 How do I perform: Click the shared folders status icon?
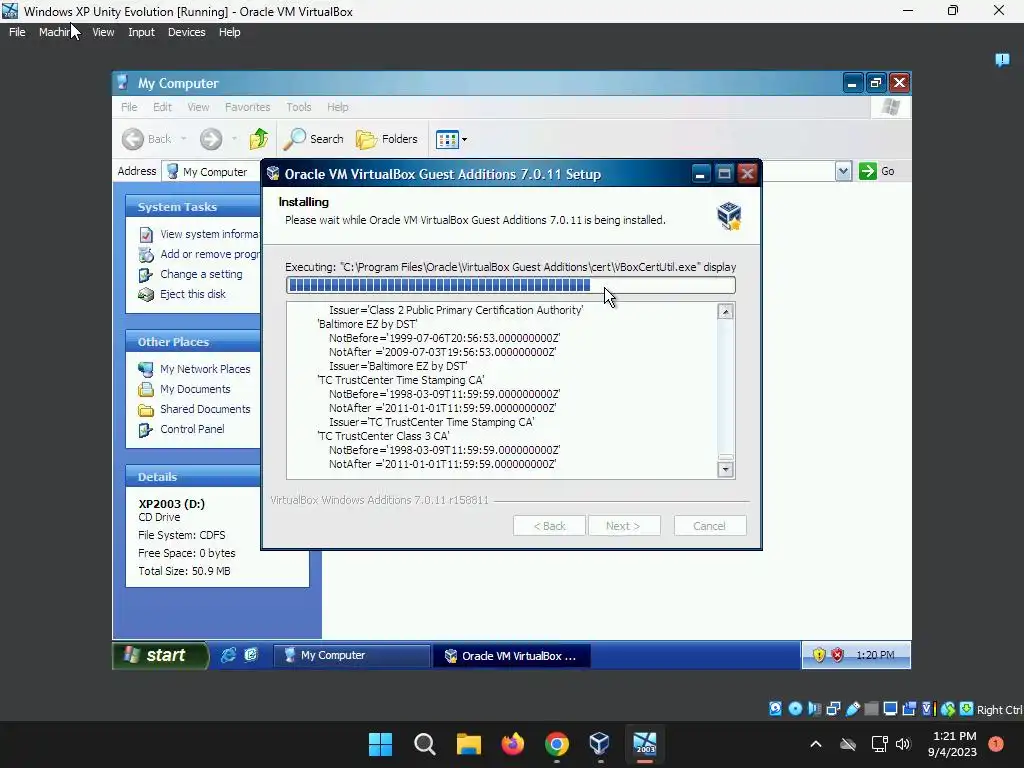871,709
